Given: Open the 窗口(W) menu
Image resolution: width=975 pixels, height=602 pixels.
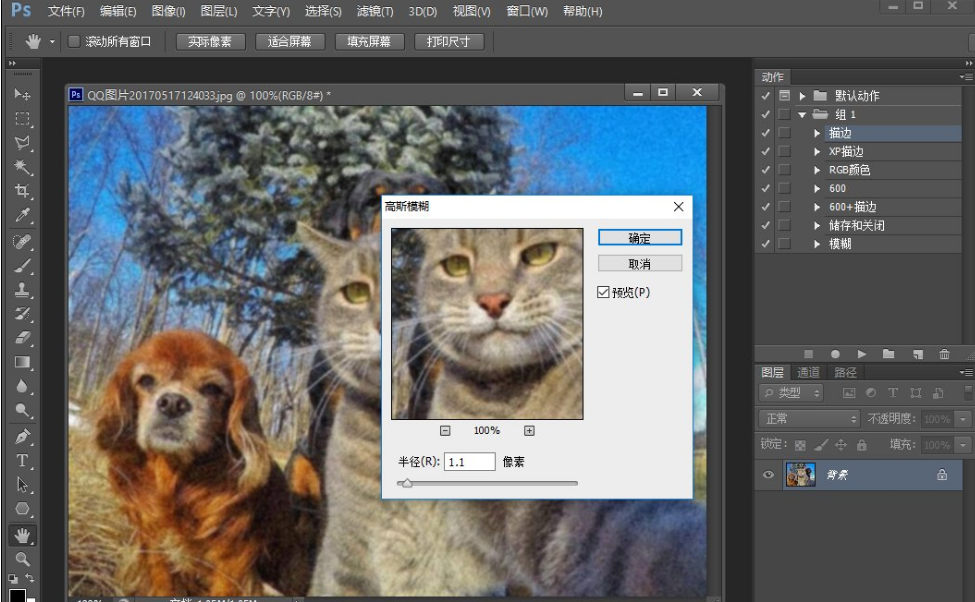Looking at the screenshot, I should 527,11.
